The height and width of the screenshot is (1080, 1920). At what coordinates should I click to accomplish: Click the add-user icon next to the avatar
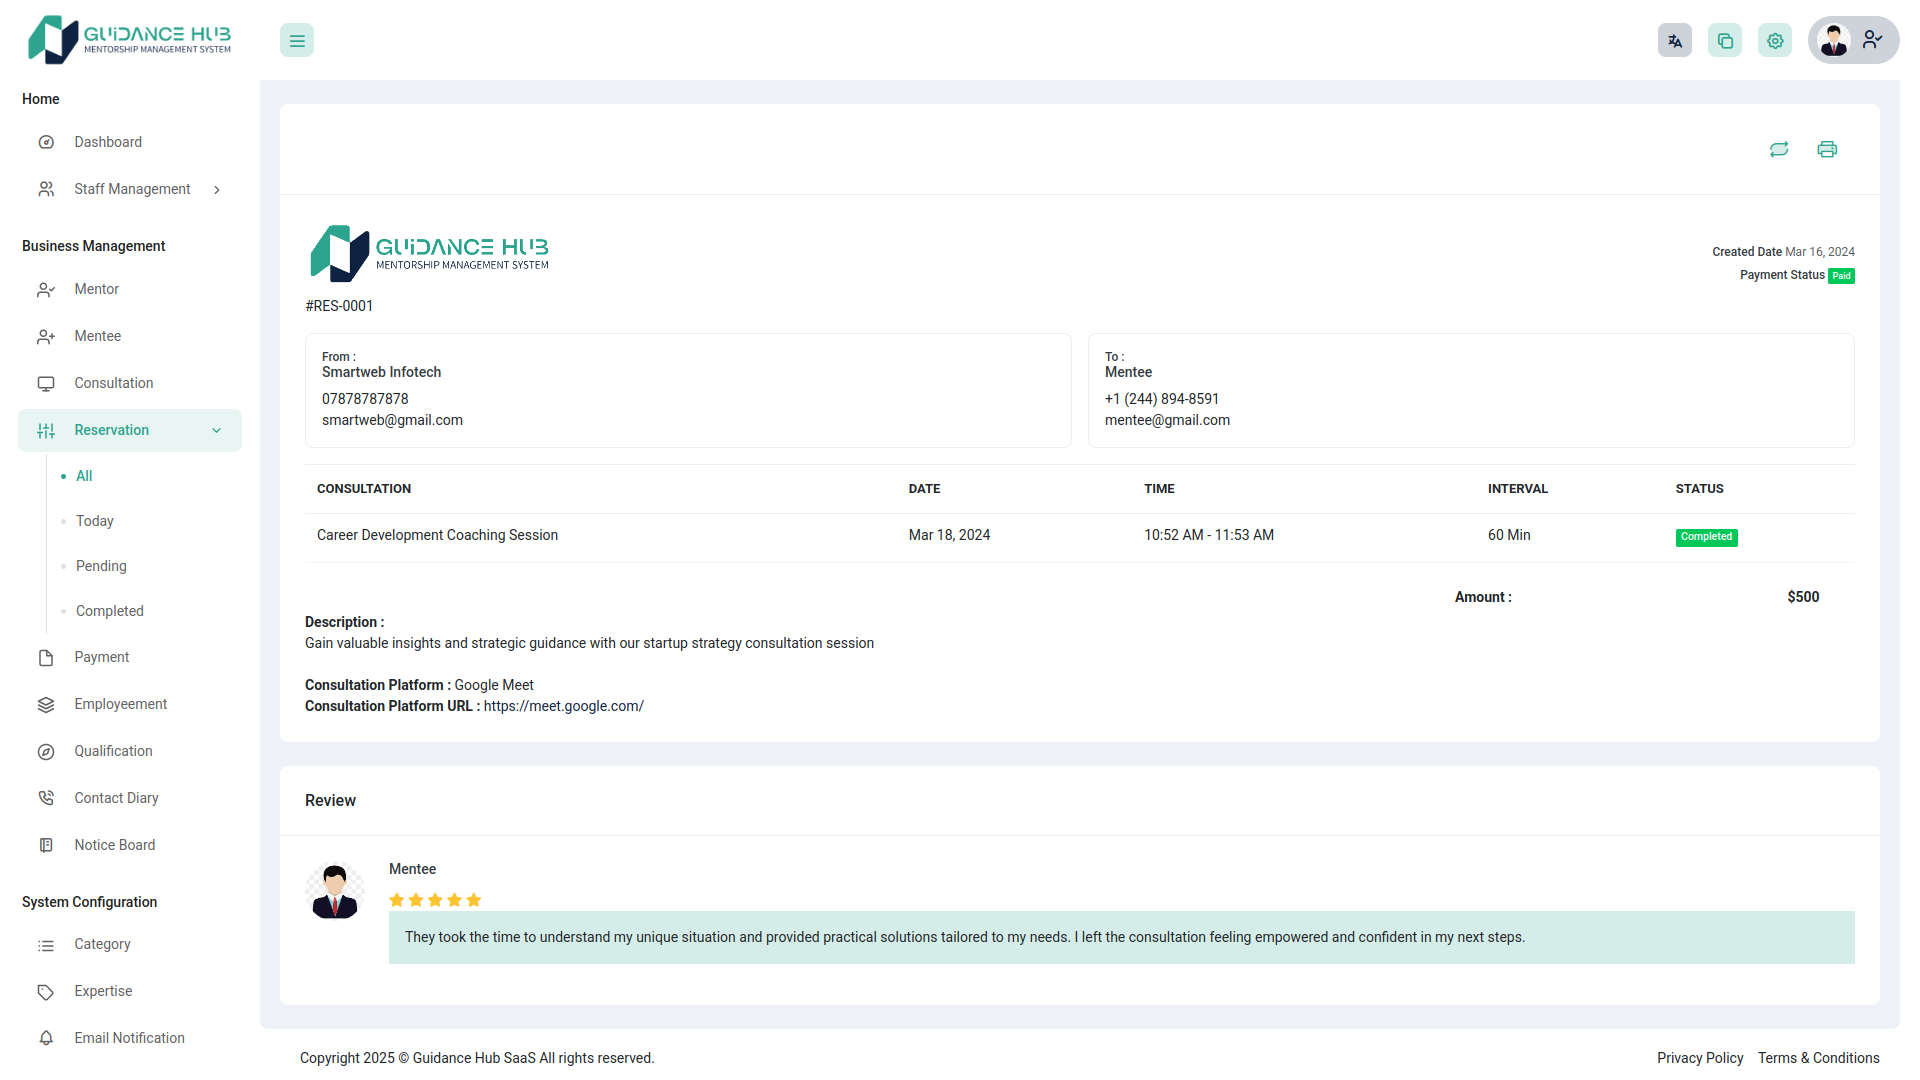[1872, 40]
